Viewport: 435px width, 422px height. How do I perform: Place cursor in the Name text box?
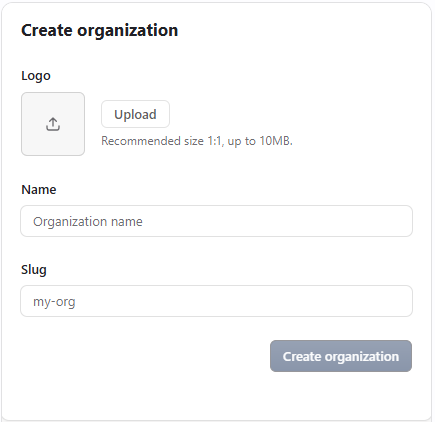click(x=217, y=221)
